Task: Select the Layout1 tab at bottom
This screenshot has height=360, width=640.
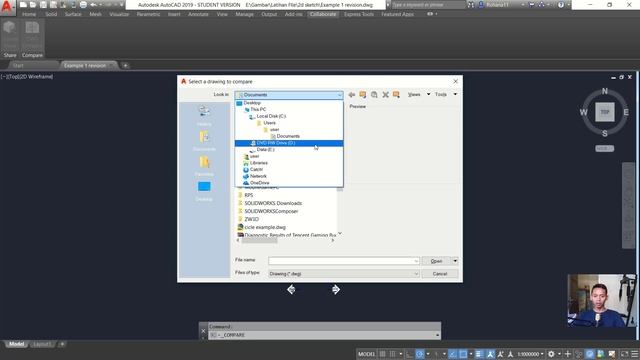Action: coord(42,344)
